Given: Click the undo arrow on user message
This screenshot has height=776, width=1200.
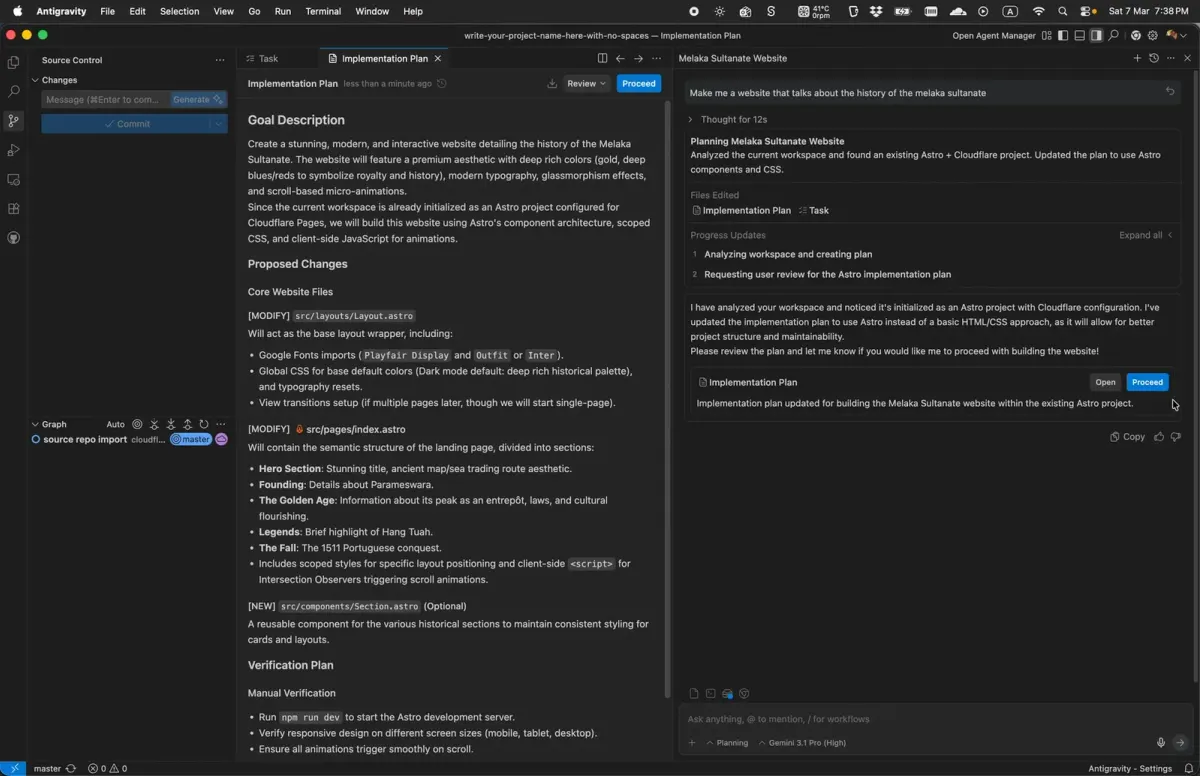Looking at the screenshot, I should (x=1170, y=92).
